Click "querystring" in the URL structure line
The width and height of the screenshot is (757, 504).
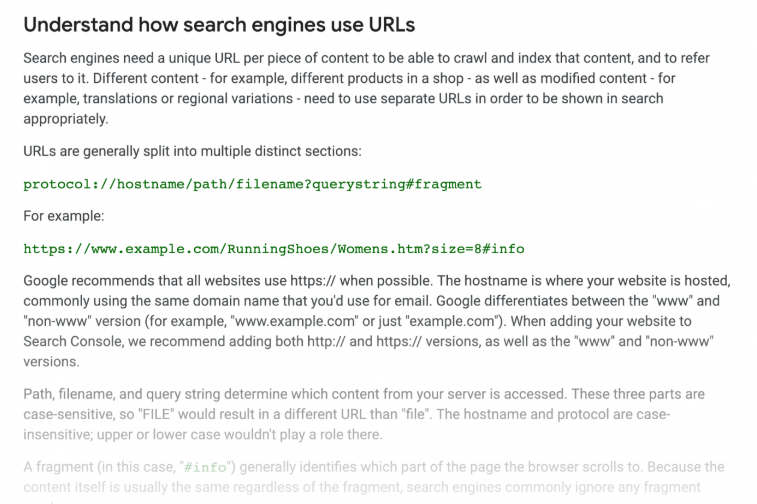[x=359, y=184]
